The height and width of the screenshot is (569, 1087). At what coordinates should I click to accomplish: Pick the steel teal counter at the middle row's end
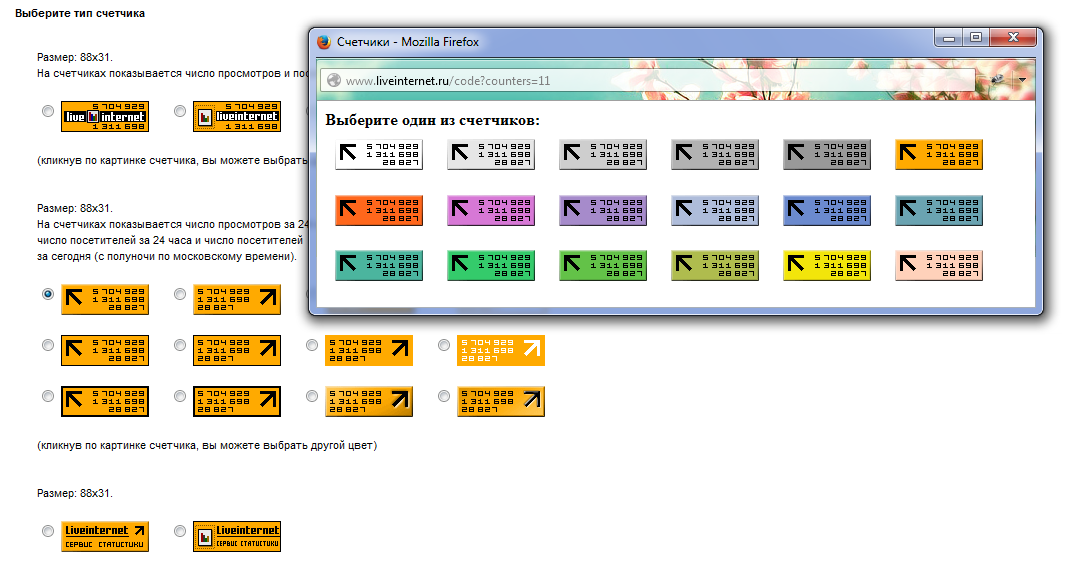point(939,211)
